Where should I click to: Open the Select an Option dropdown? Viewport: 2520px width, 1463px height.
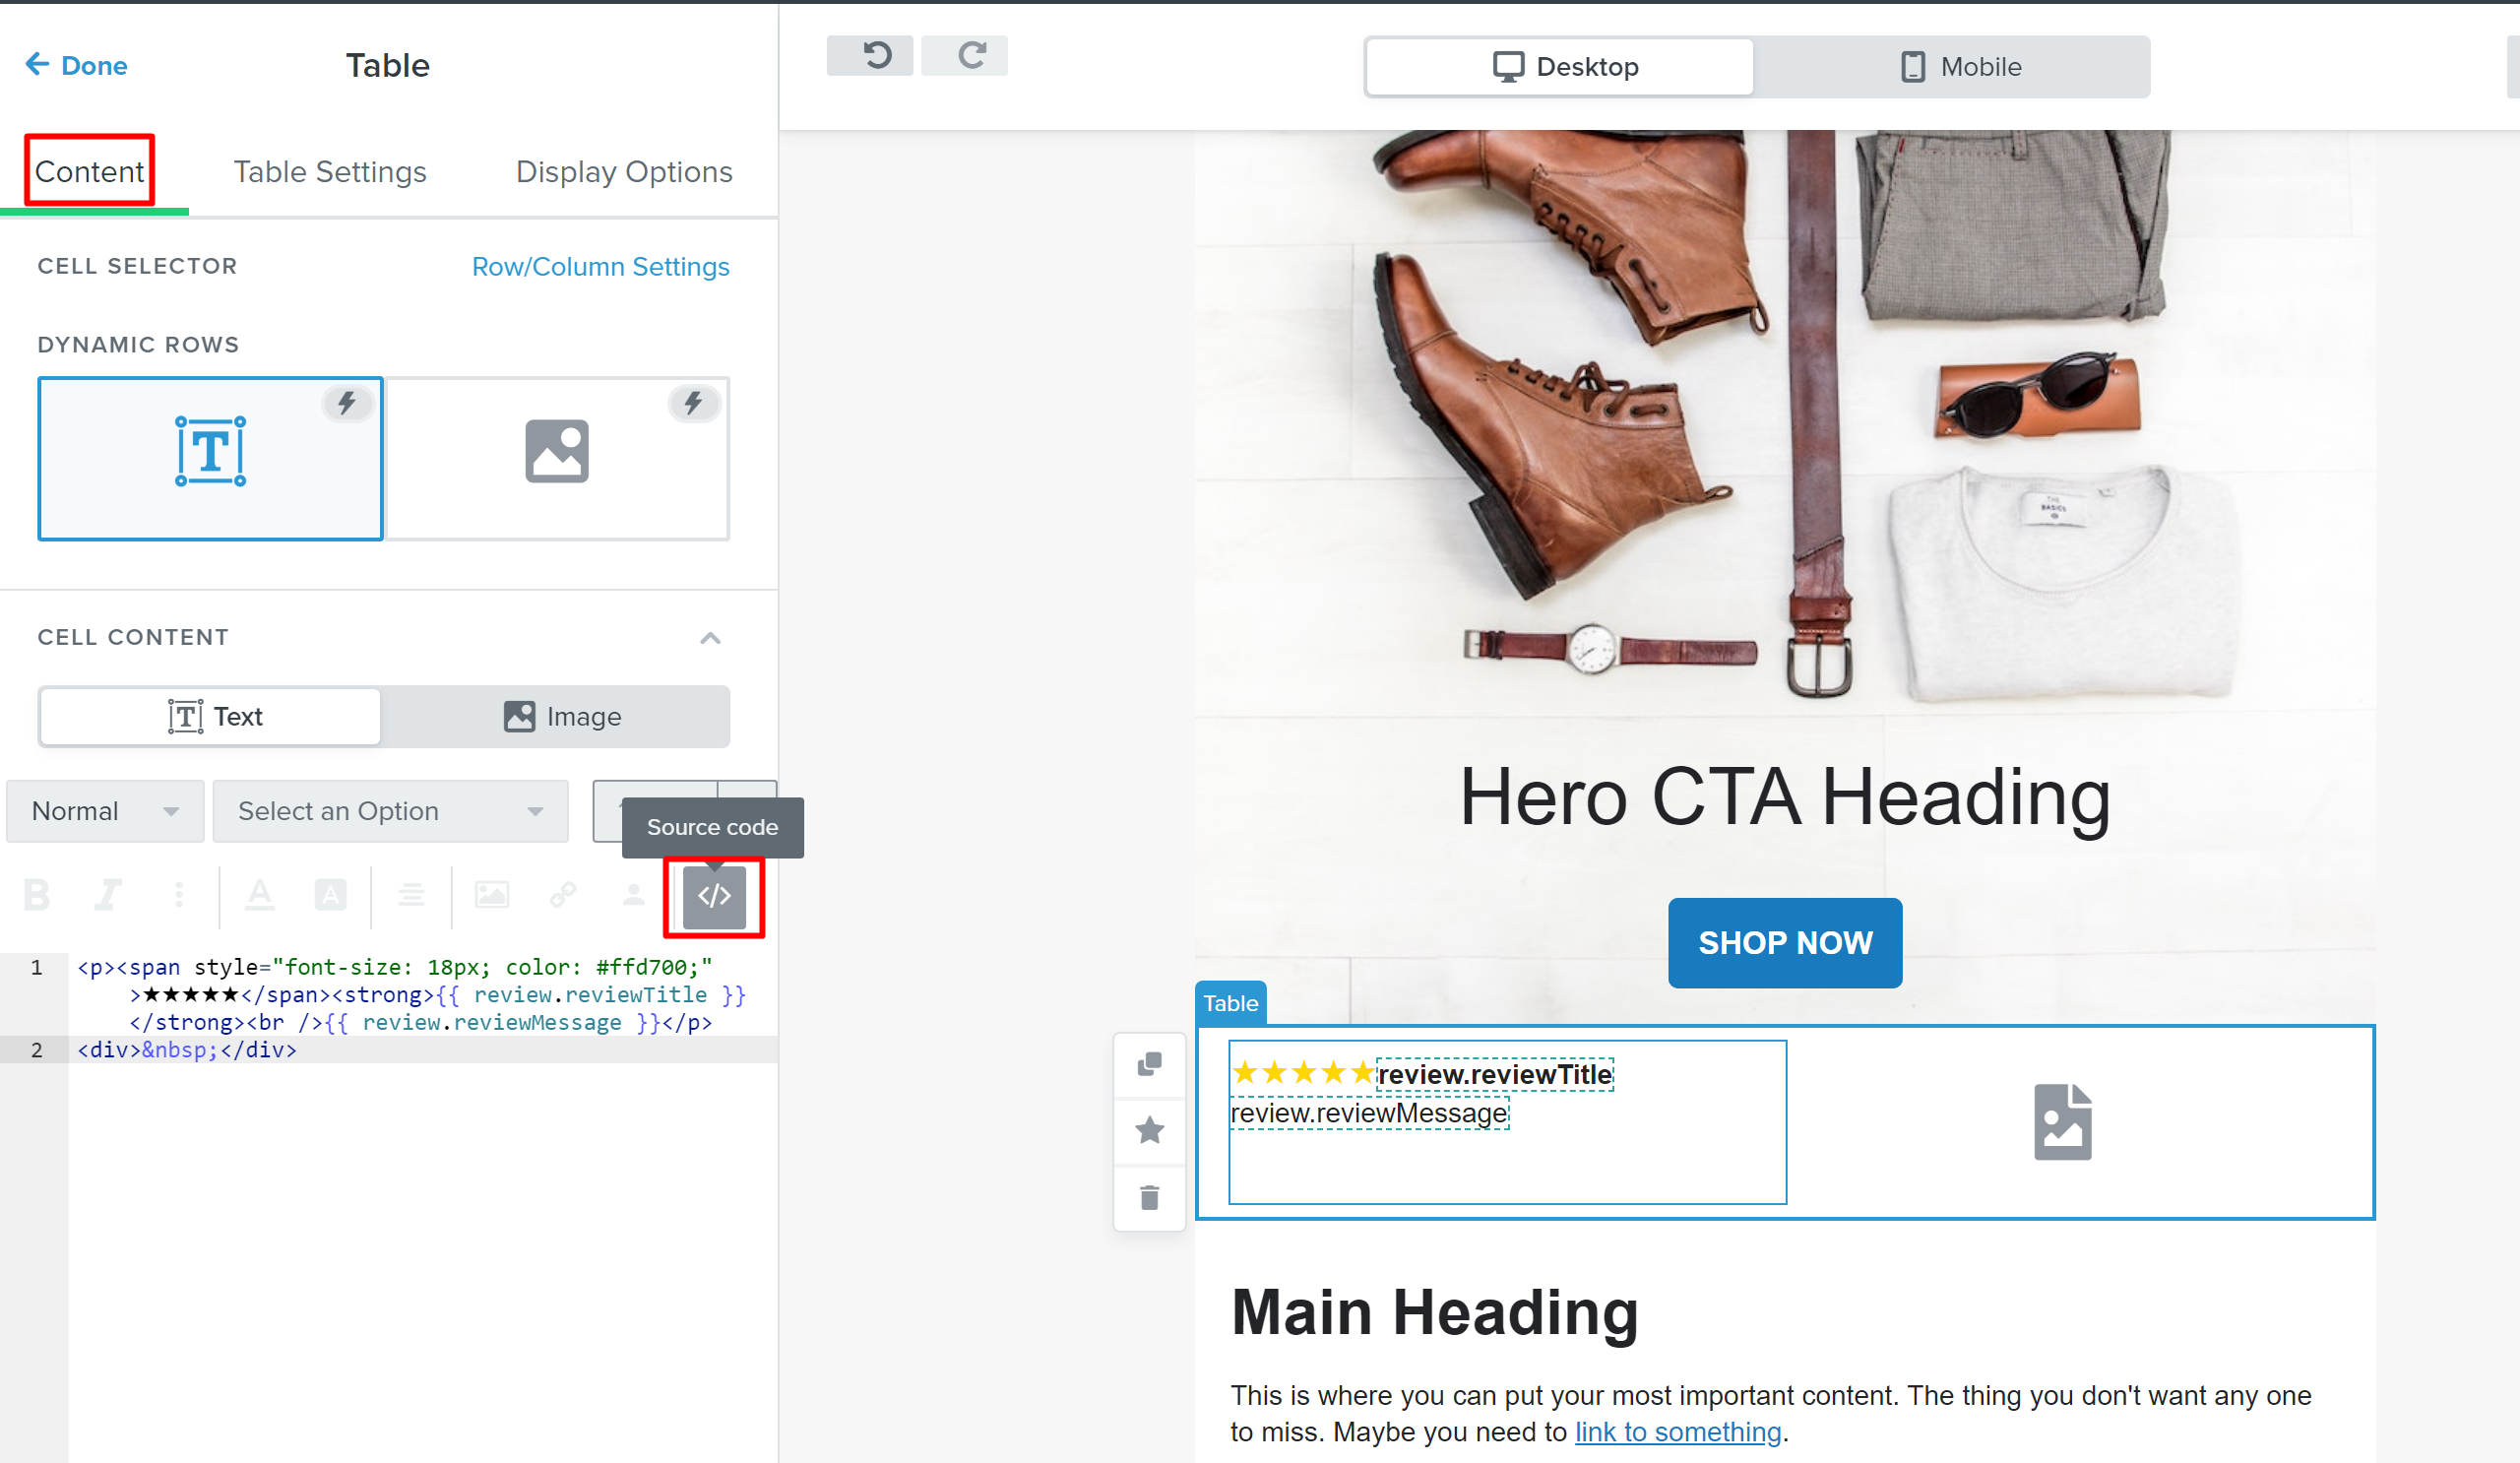click(390, 811)
